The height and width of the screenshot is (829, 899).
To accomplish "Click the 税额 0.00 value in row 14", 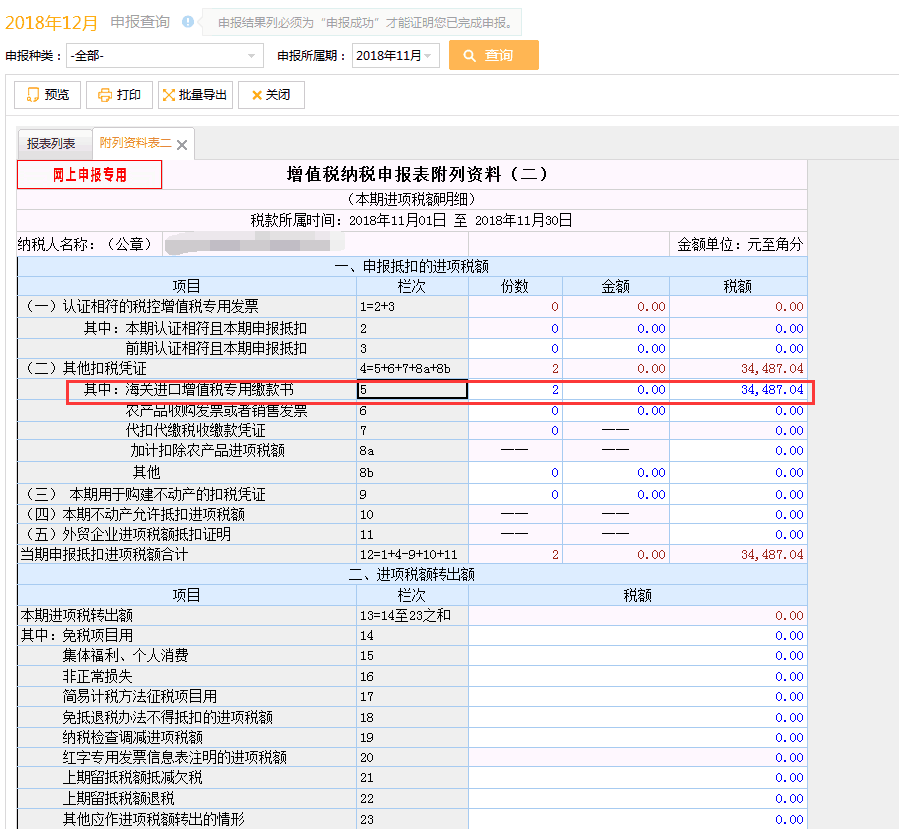I will [789, 635].
